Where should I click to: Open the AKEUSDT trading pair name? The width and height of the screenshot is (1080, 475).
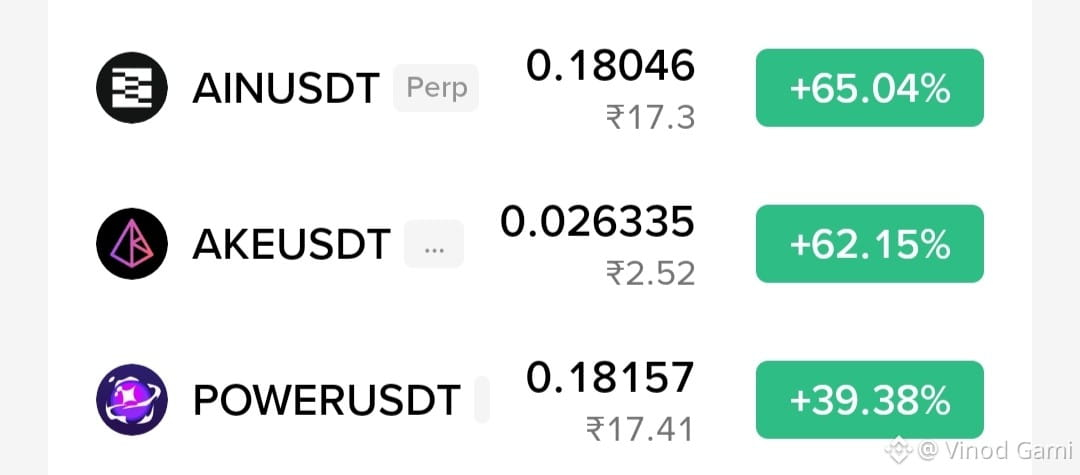click(x=291, y=244)
